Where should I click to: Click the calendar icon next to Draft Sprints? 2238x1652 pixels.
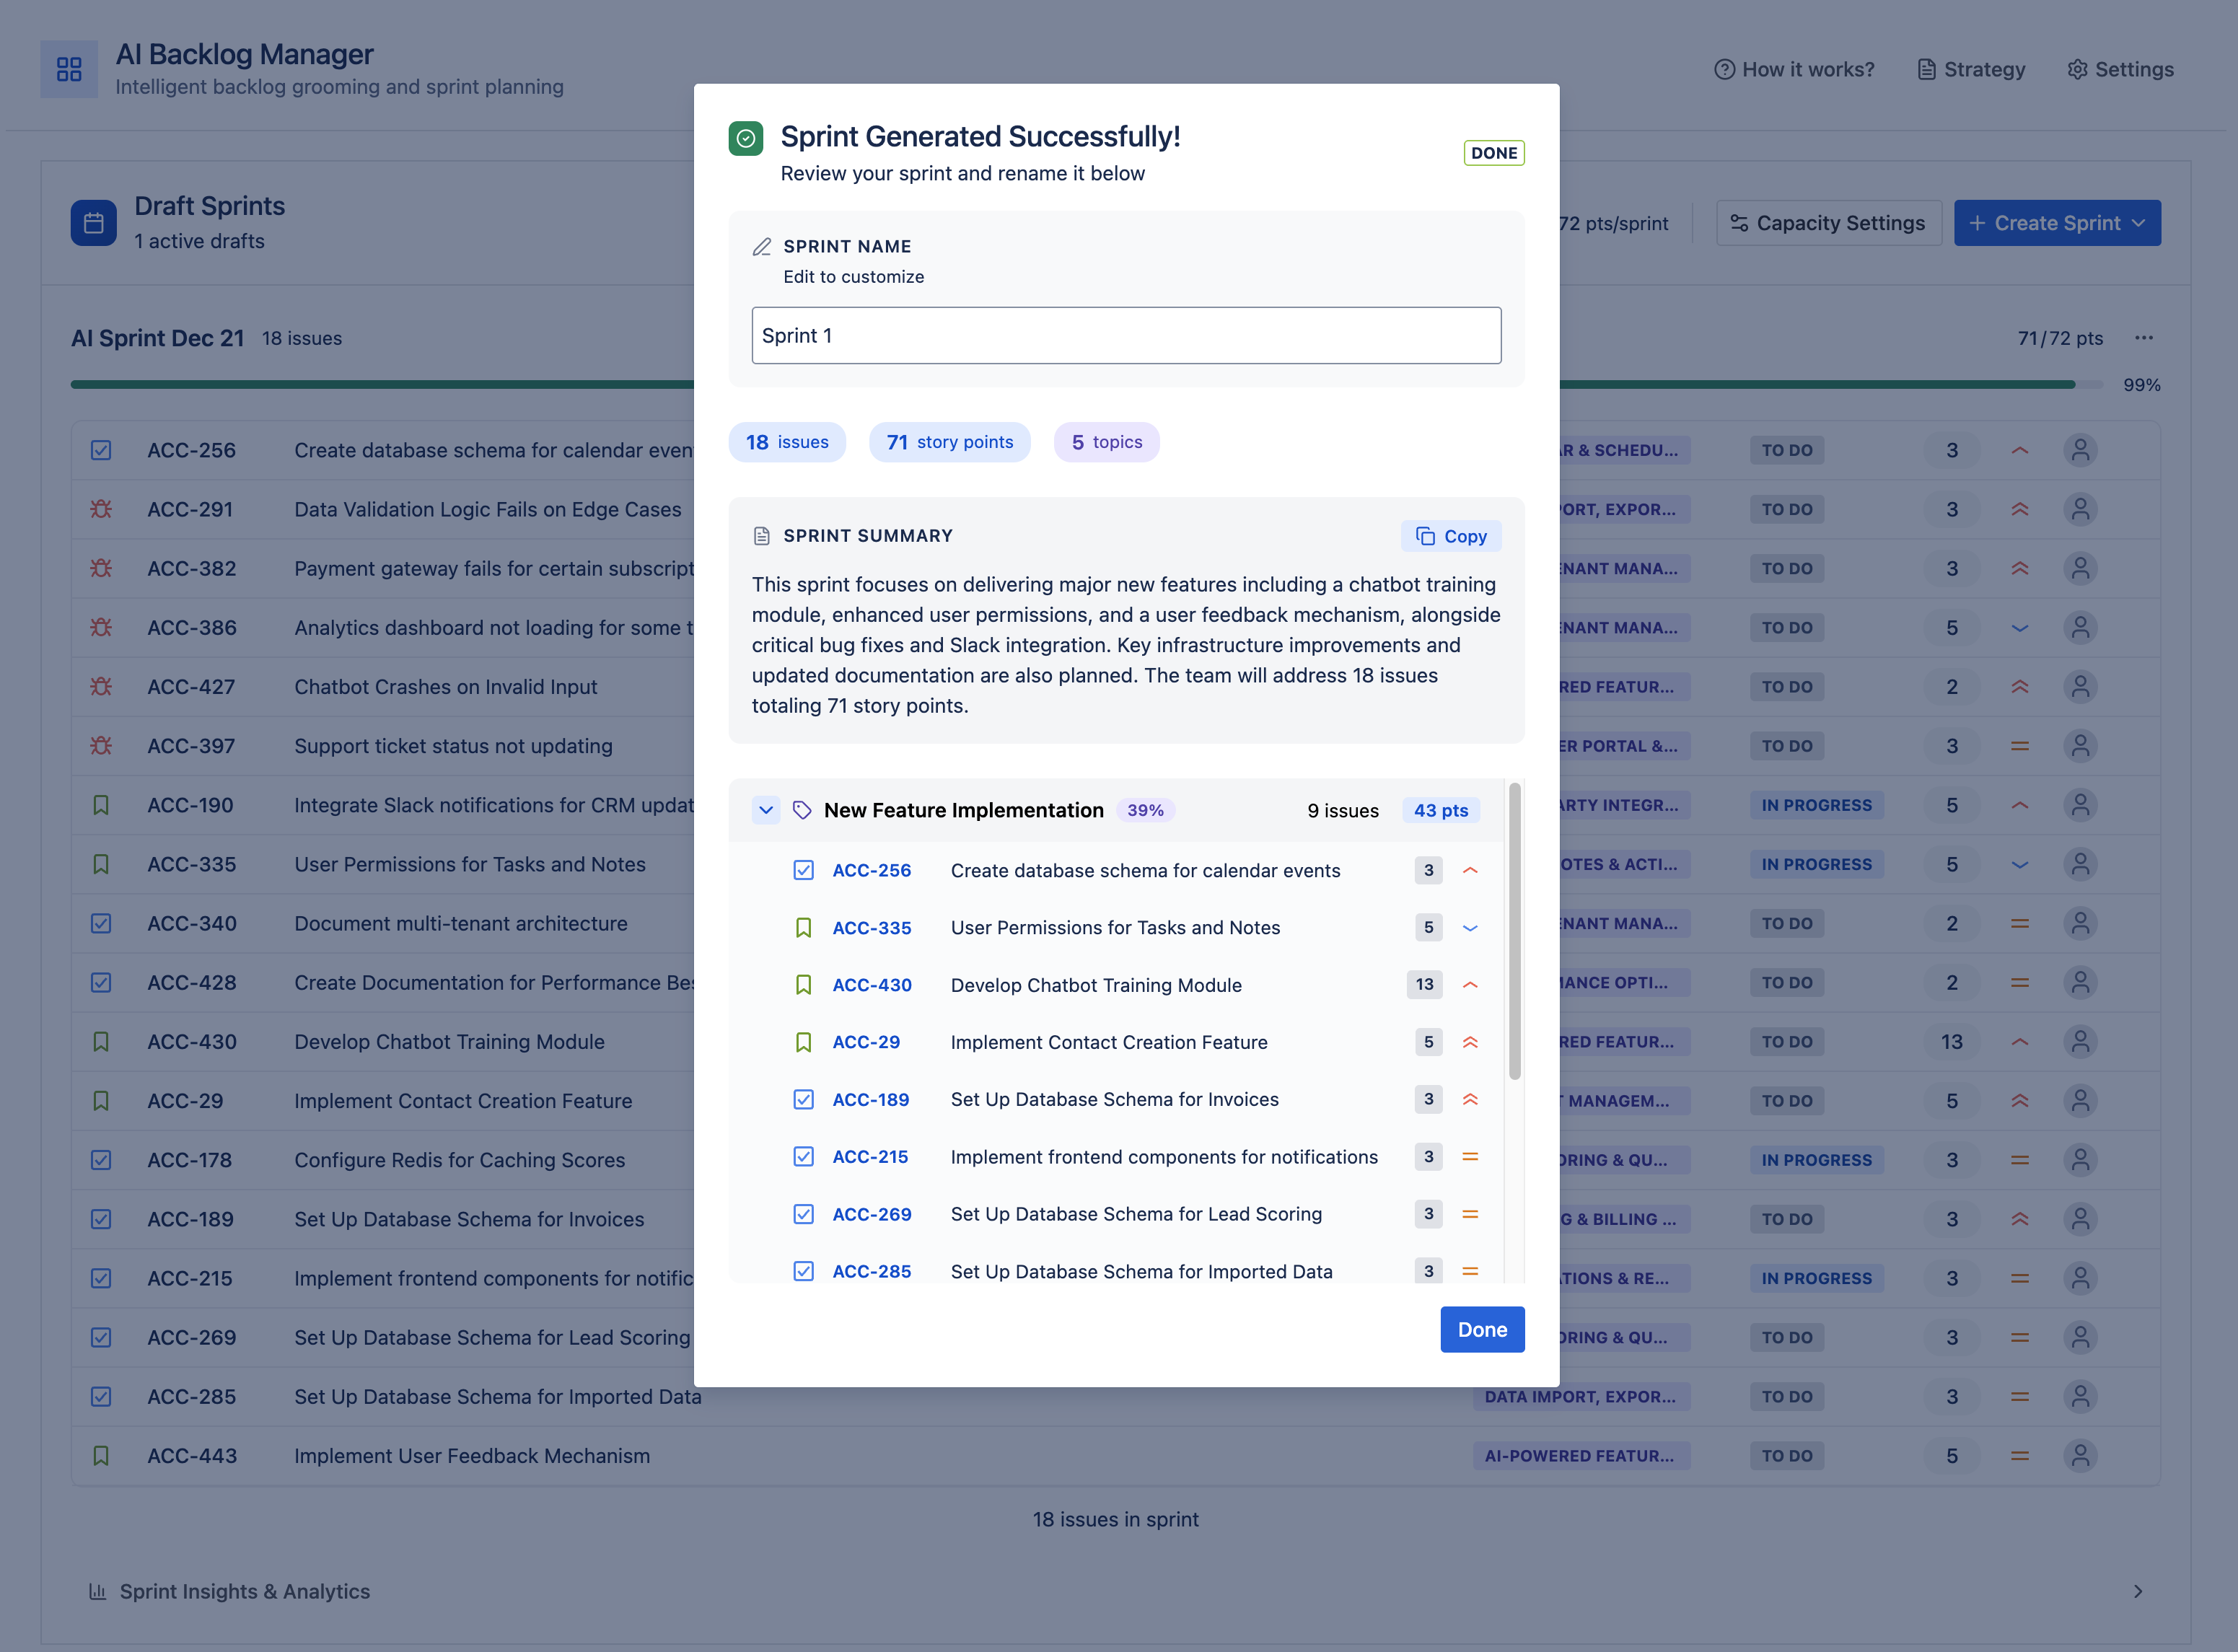(94, 223)
